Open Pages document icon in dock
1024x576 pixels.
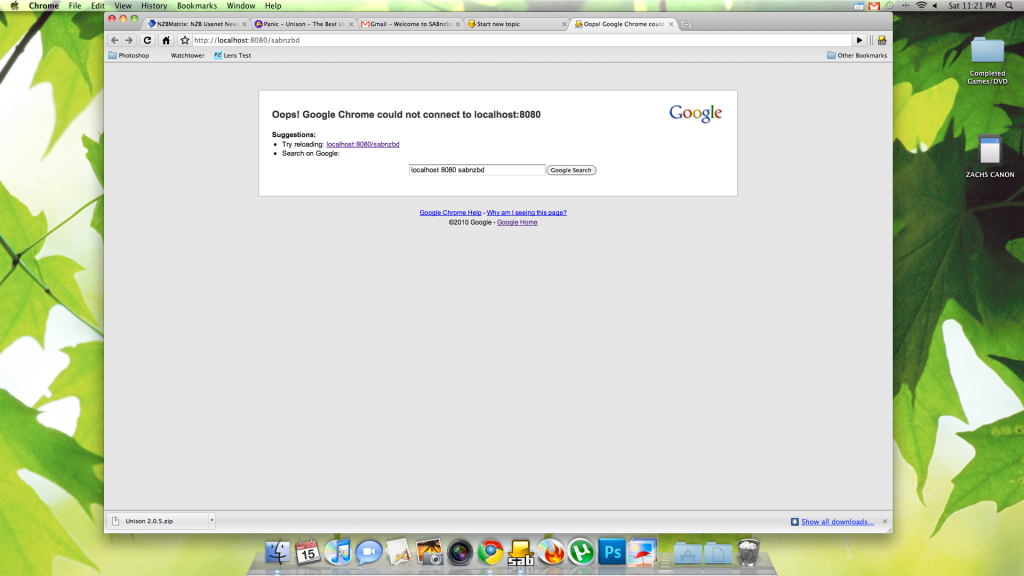[x=399, y=552]
